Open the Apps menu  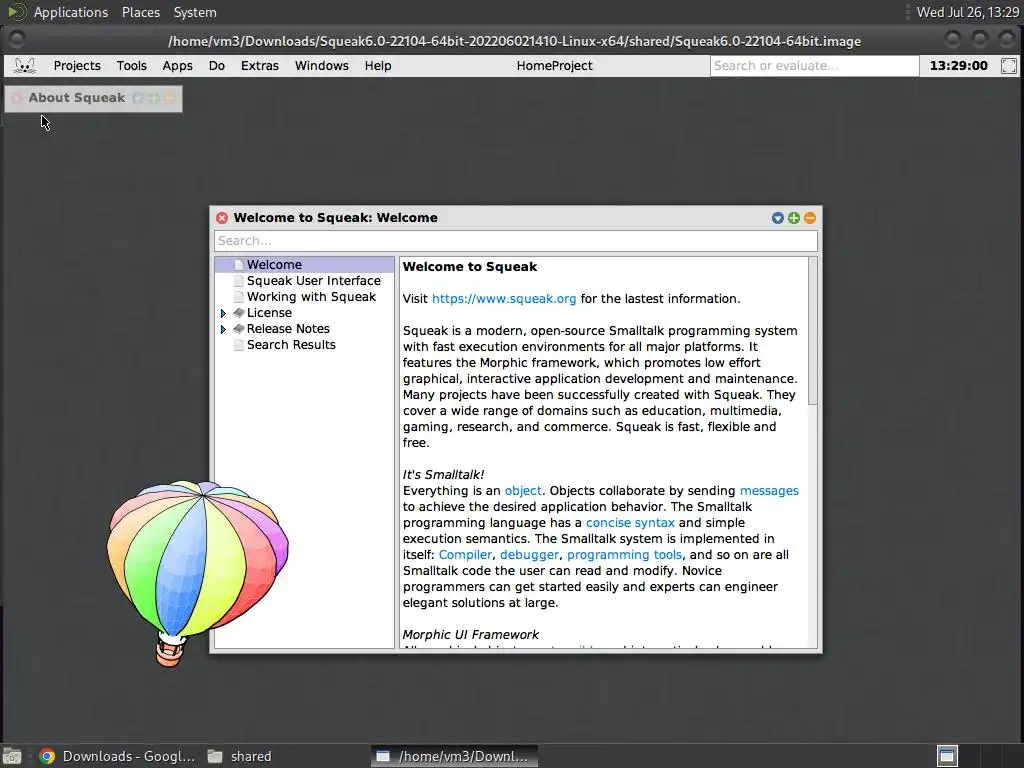coord(178,65)
